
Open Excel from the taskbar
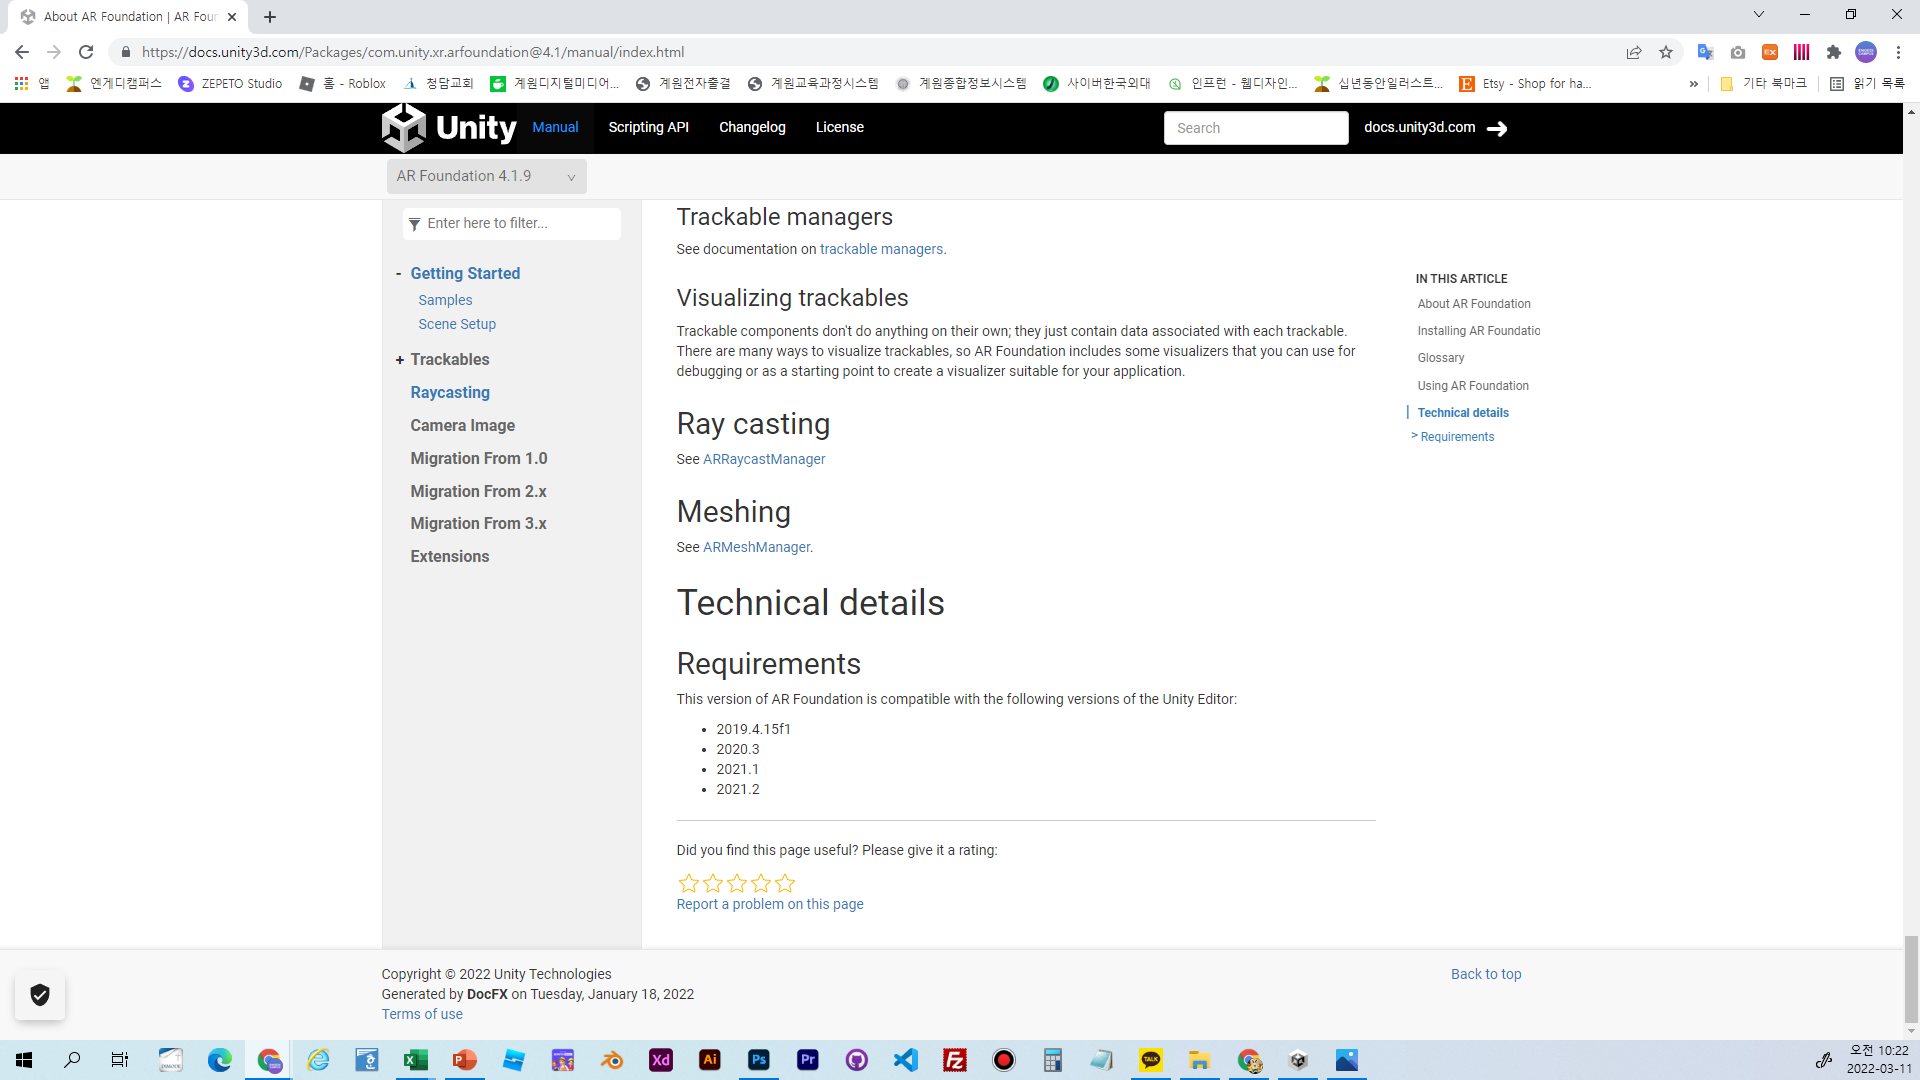[416, 1060]
